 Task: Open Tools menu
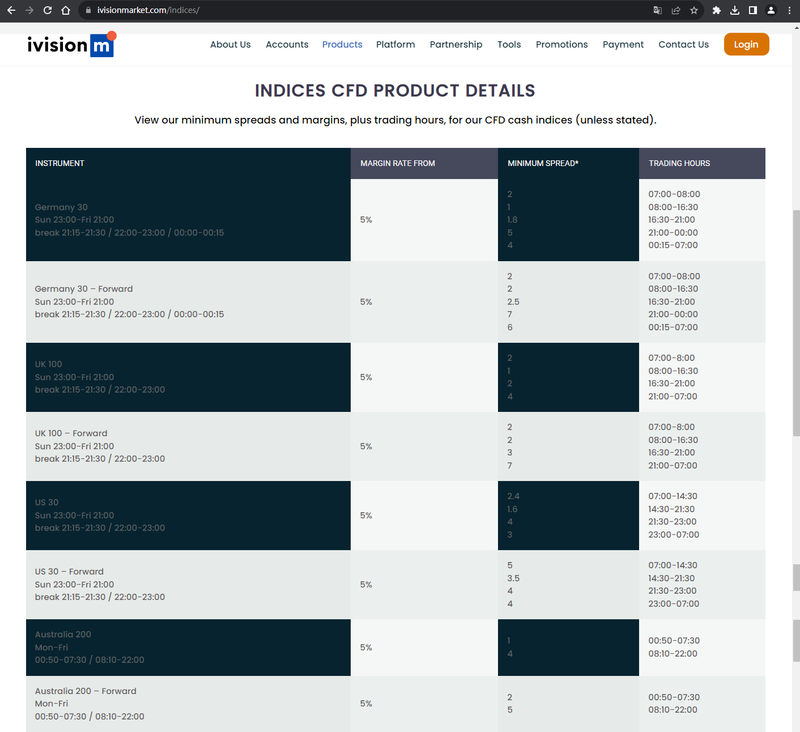[x=509, y=44]
